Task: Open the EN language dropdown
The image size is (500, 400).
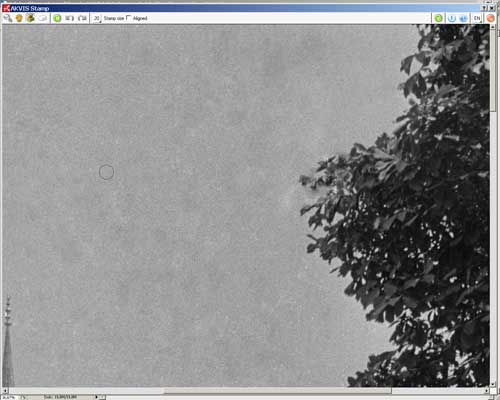Action: tap(477, 18)
